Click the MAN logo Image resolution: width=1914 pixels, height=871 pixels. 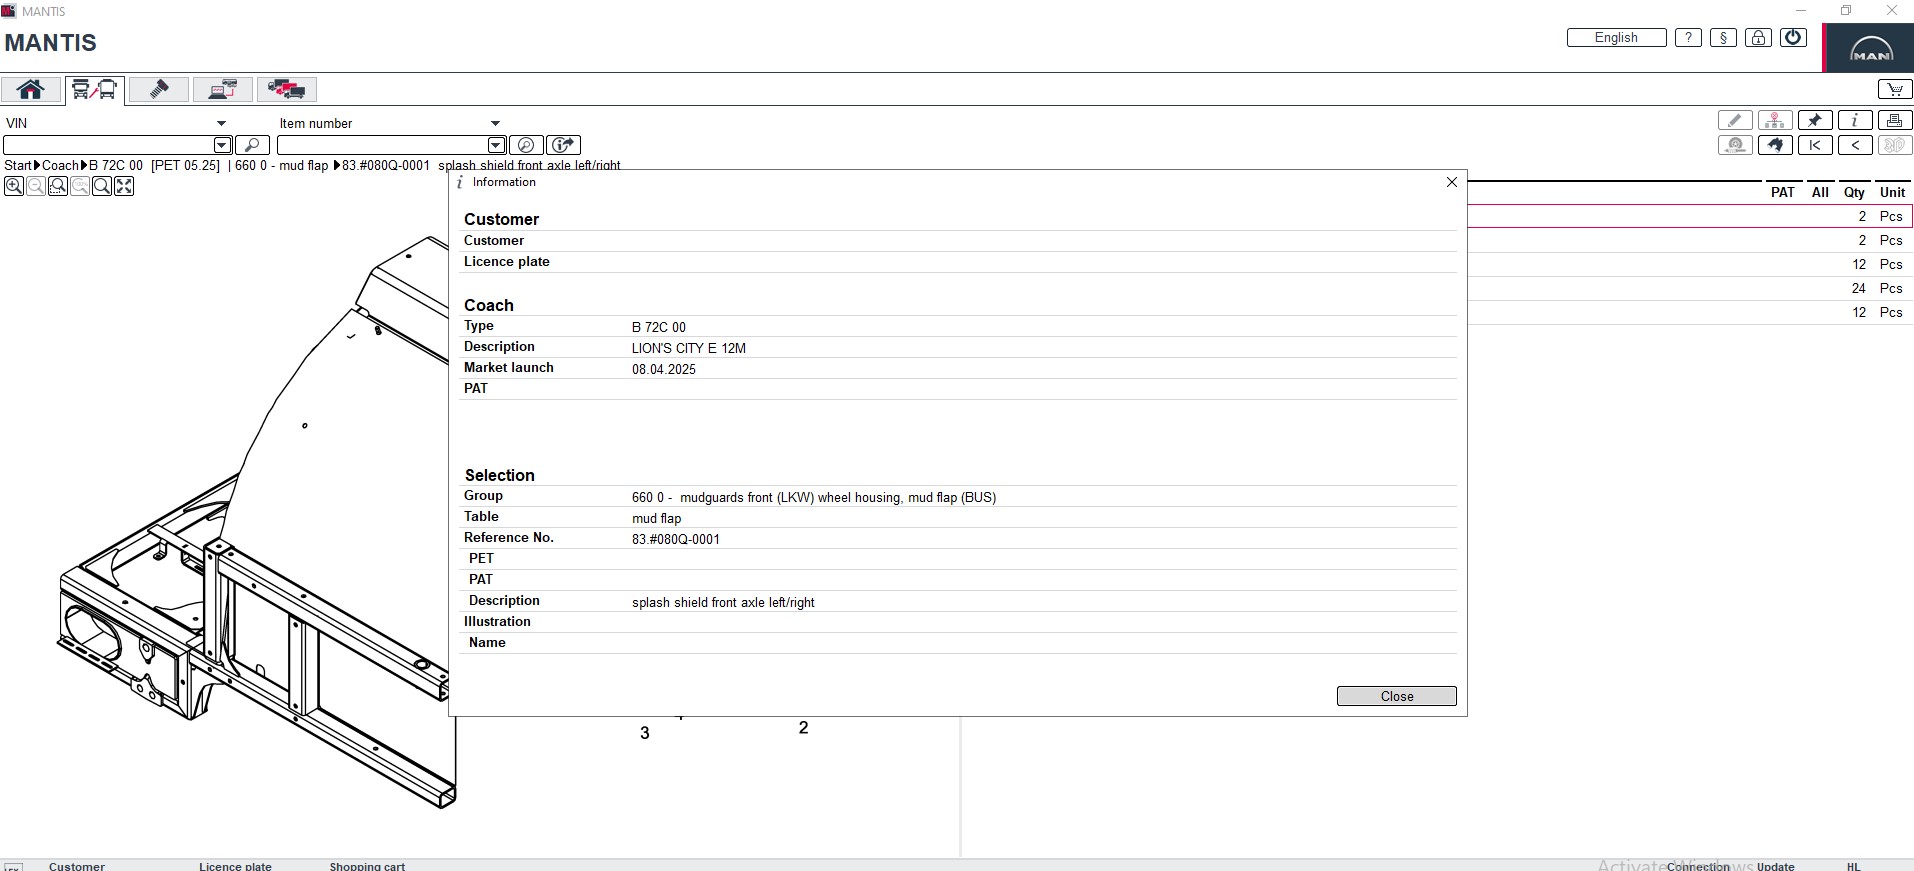[x=1870, y=48]
